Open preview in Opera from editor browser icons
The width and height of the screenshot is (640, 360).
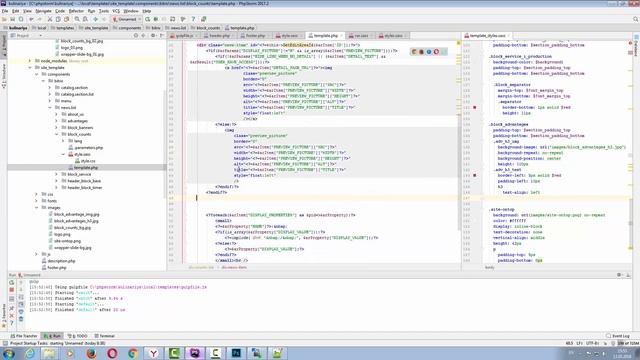tap(436, 52)
